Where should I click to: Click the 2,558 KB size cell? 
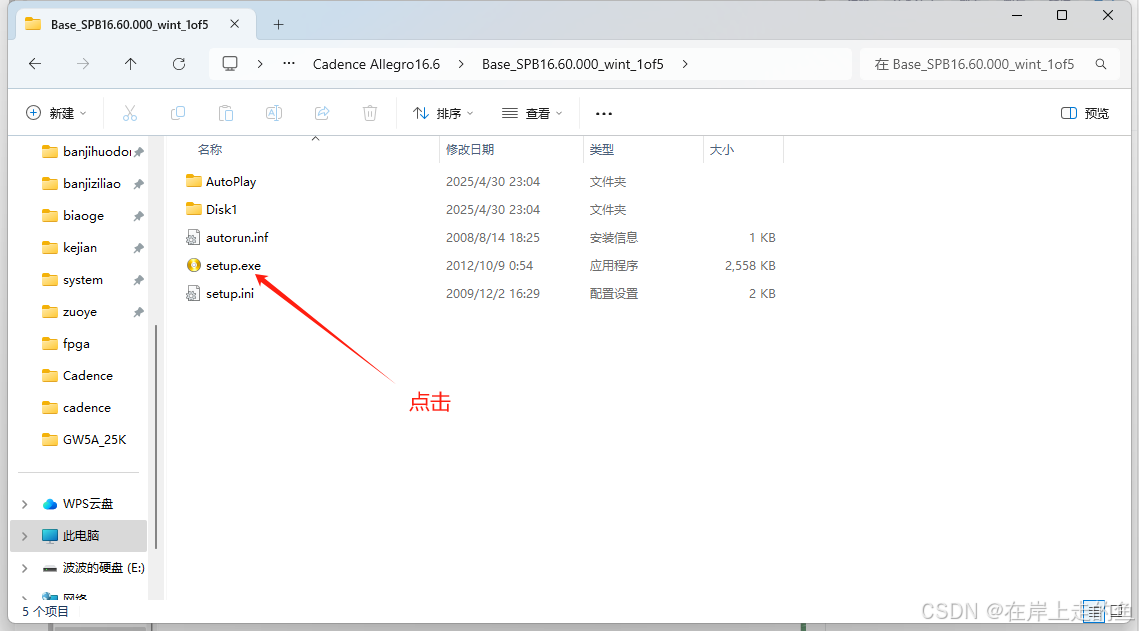pyautogui.click(x=750, y=266)
